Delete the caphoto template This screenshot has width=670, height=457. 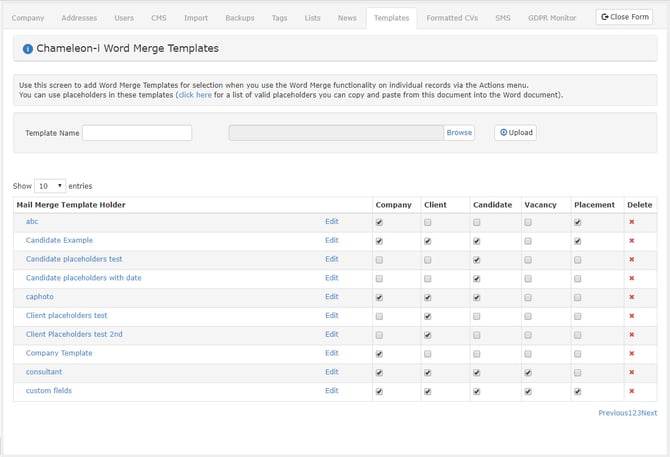pyautogui.click(x=632, y=297)
